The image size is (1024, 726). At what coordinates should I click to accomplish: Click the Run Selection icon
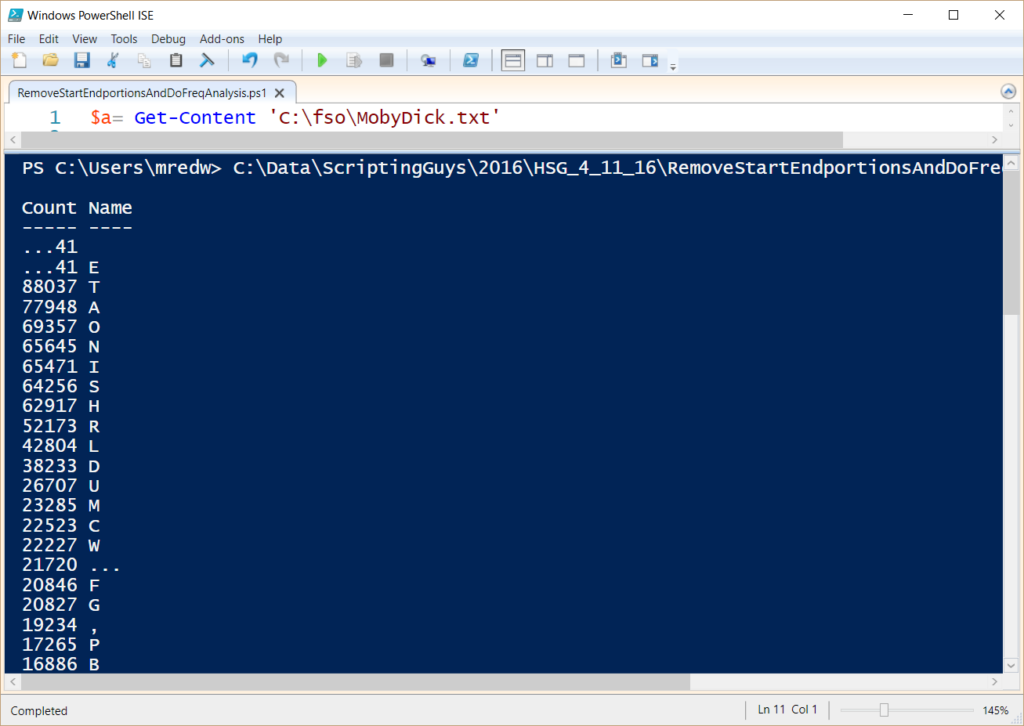354,61
